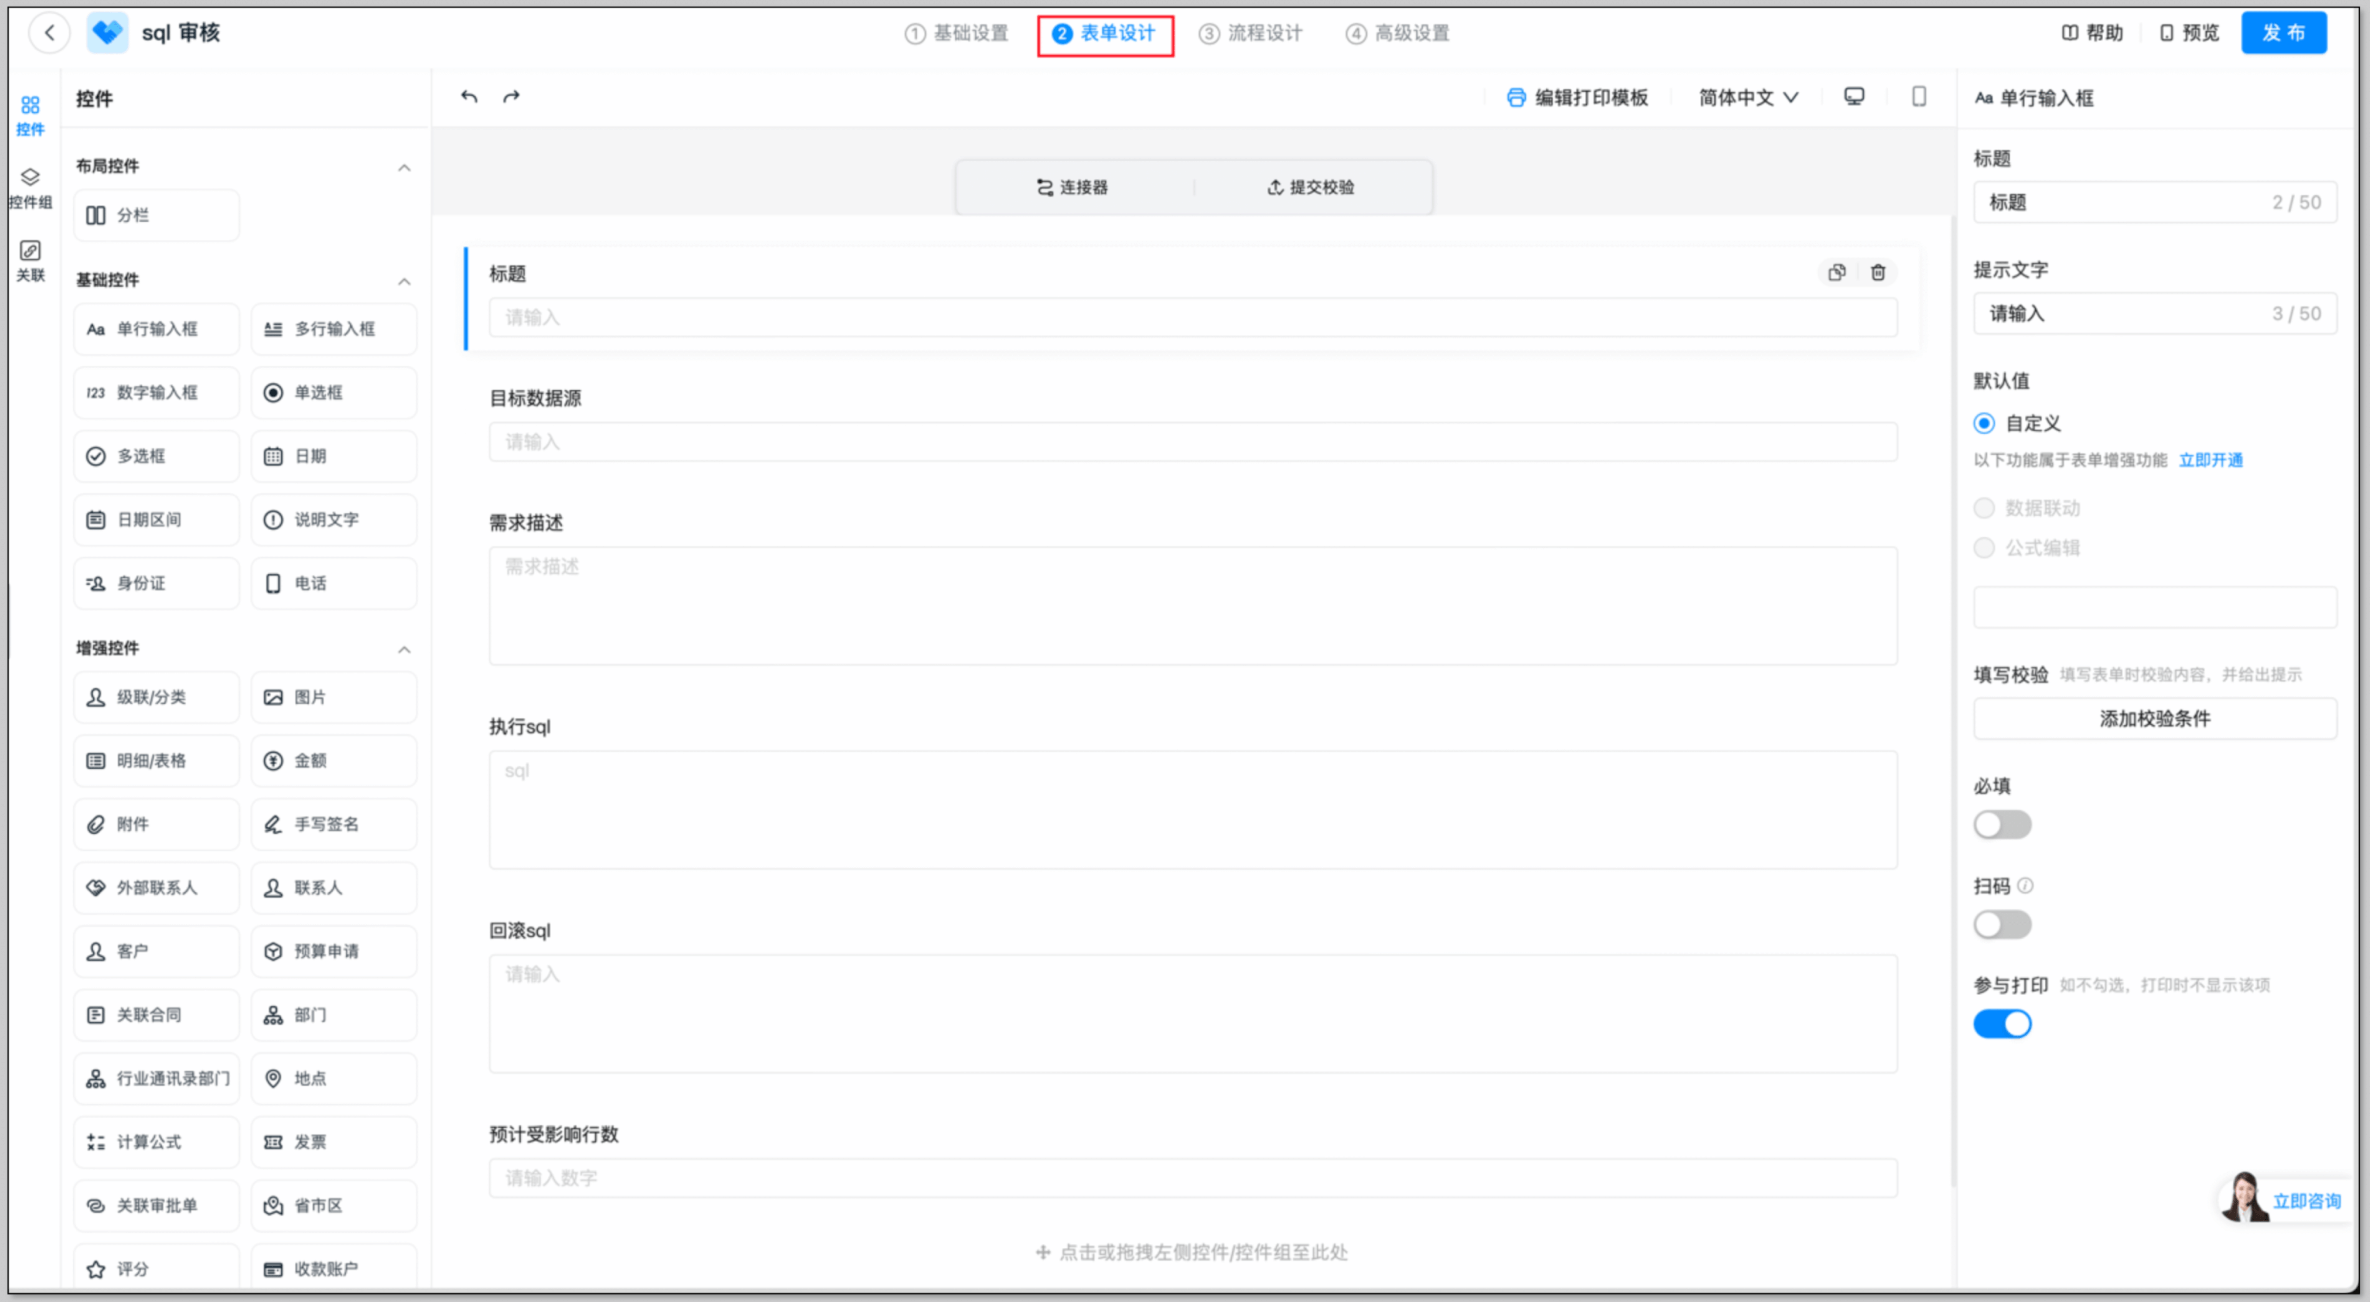Turn on the 扫码 toggle
The image size is (2370, 1302).
(x=2002, y=924)
